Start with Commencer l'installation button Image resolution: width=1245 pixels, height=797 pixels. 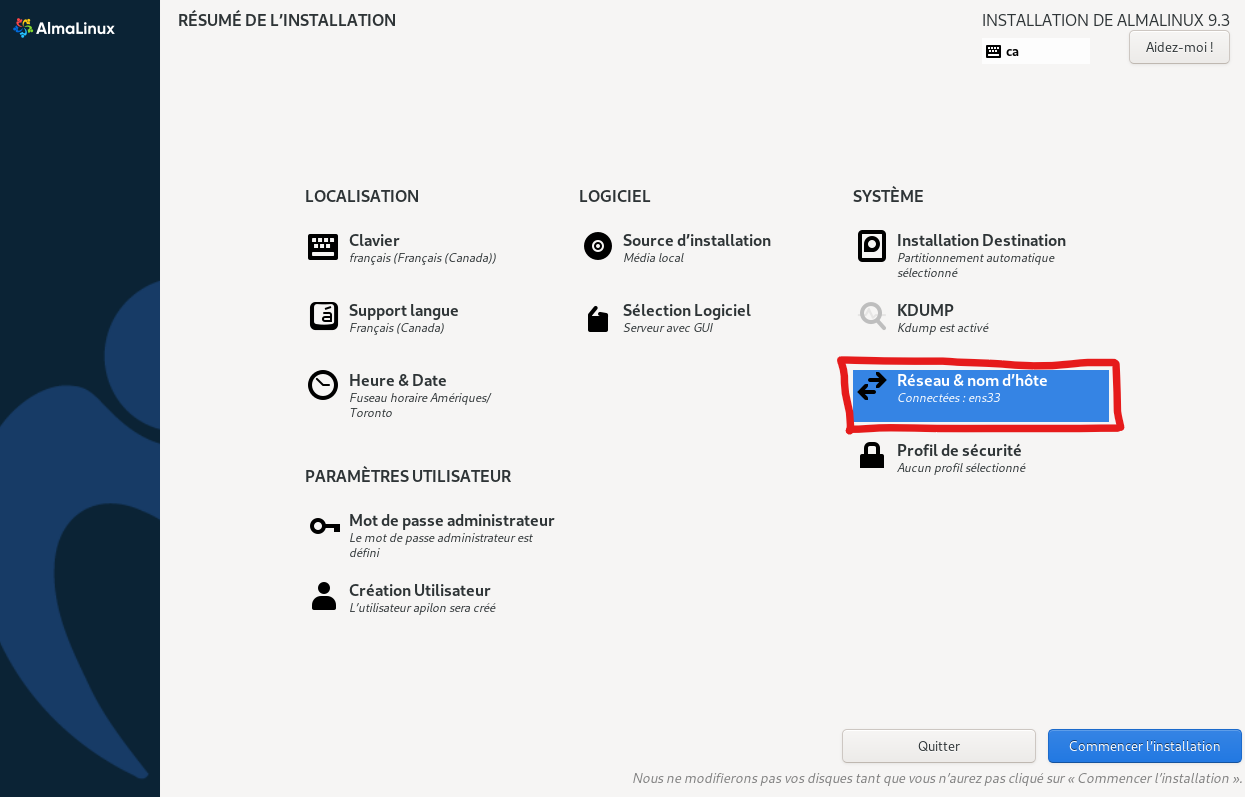[1144, 746]
